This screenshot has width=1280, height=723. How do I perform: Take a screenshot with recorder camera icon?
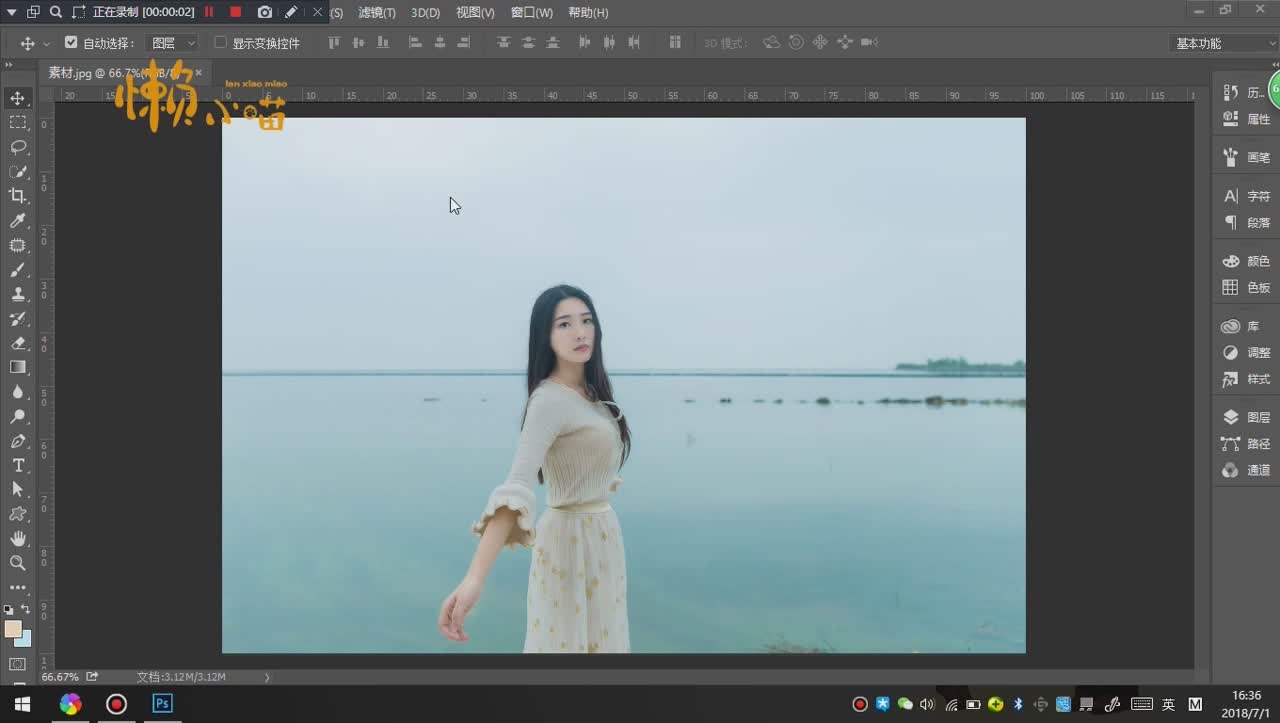point(264,12)
